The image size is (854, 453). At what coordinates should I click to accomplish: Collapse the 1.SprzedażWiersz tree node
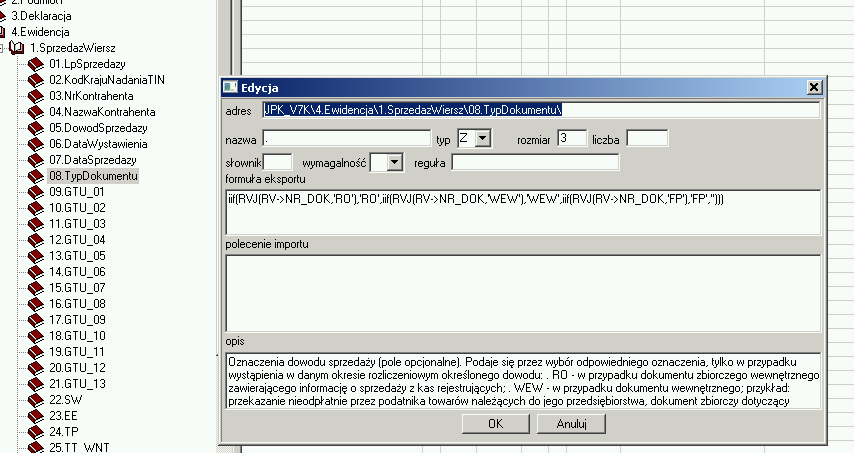pos(3,48)
